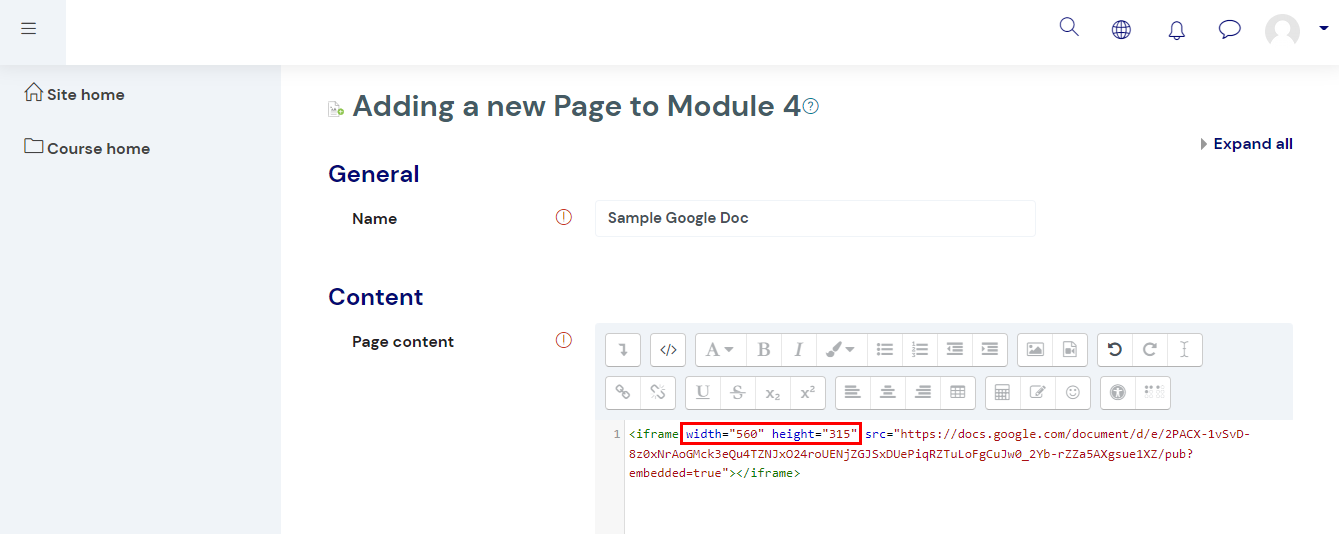Open the user account menu arrow
This screenshot has height=534, width=1339.
tap(1324, 28)
